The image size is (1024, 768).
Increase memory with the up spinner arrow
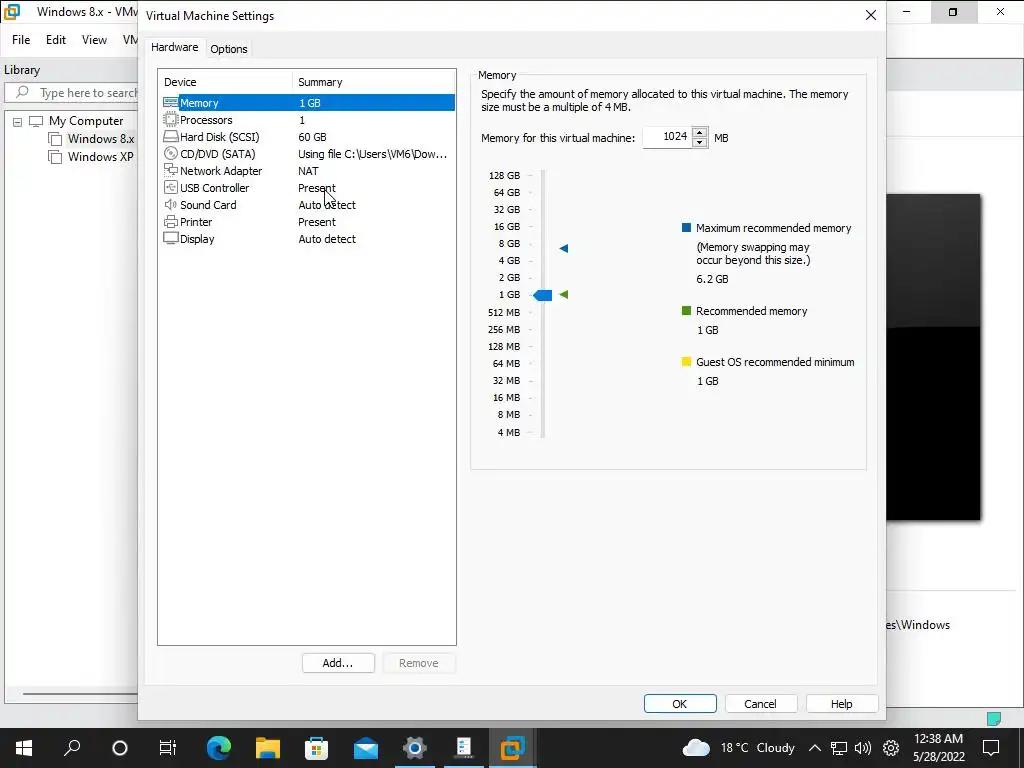699,132
